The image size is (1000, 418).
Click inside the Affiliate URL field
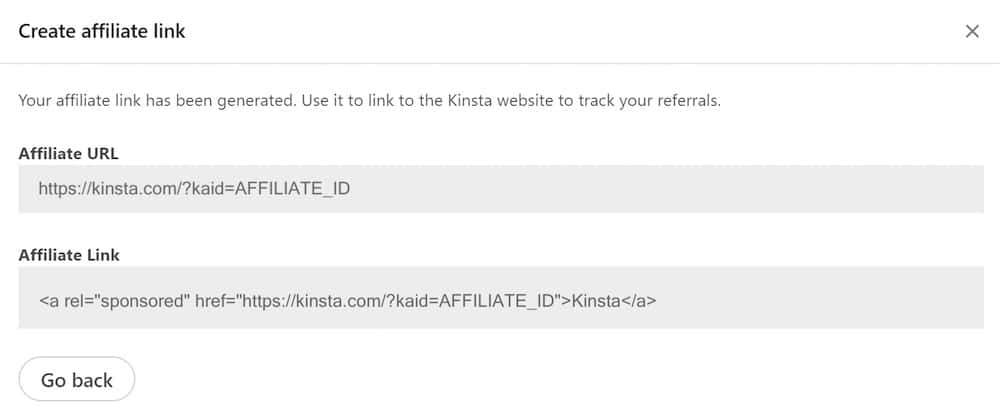tap(500, 189)
